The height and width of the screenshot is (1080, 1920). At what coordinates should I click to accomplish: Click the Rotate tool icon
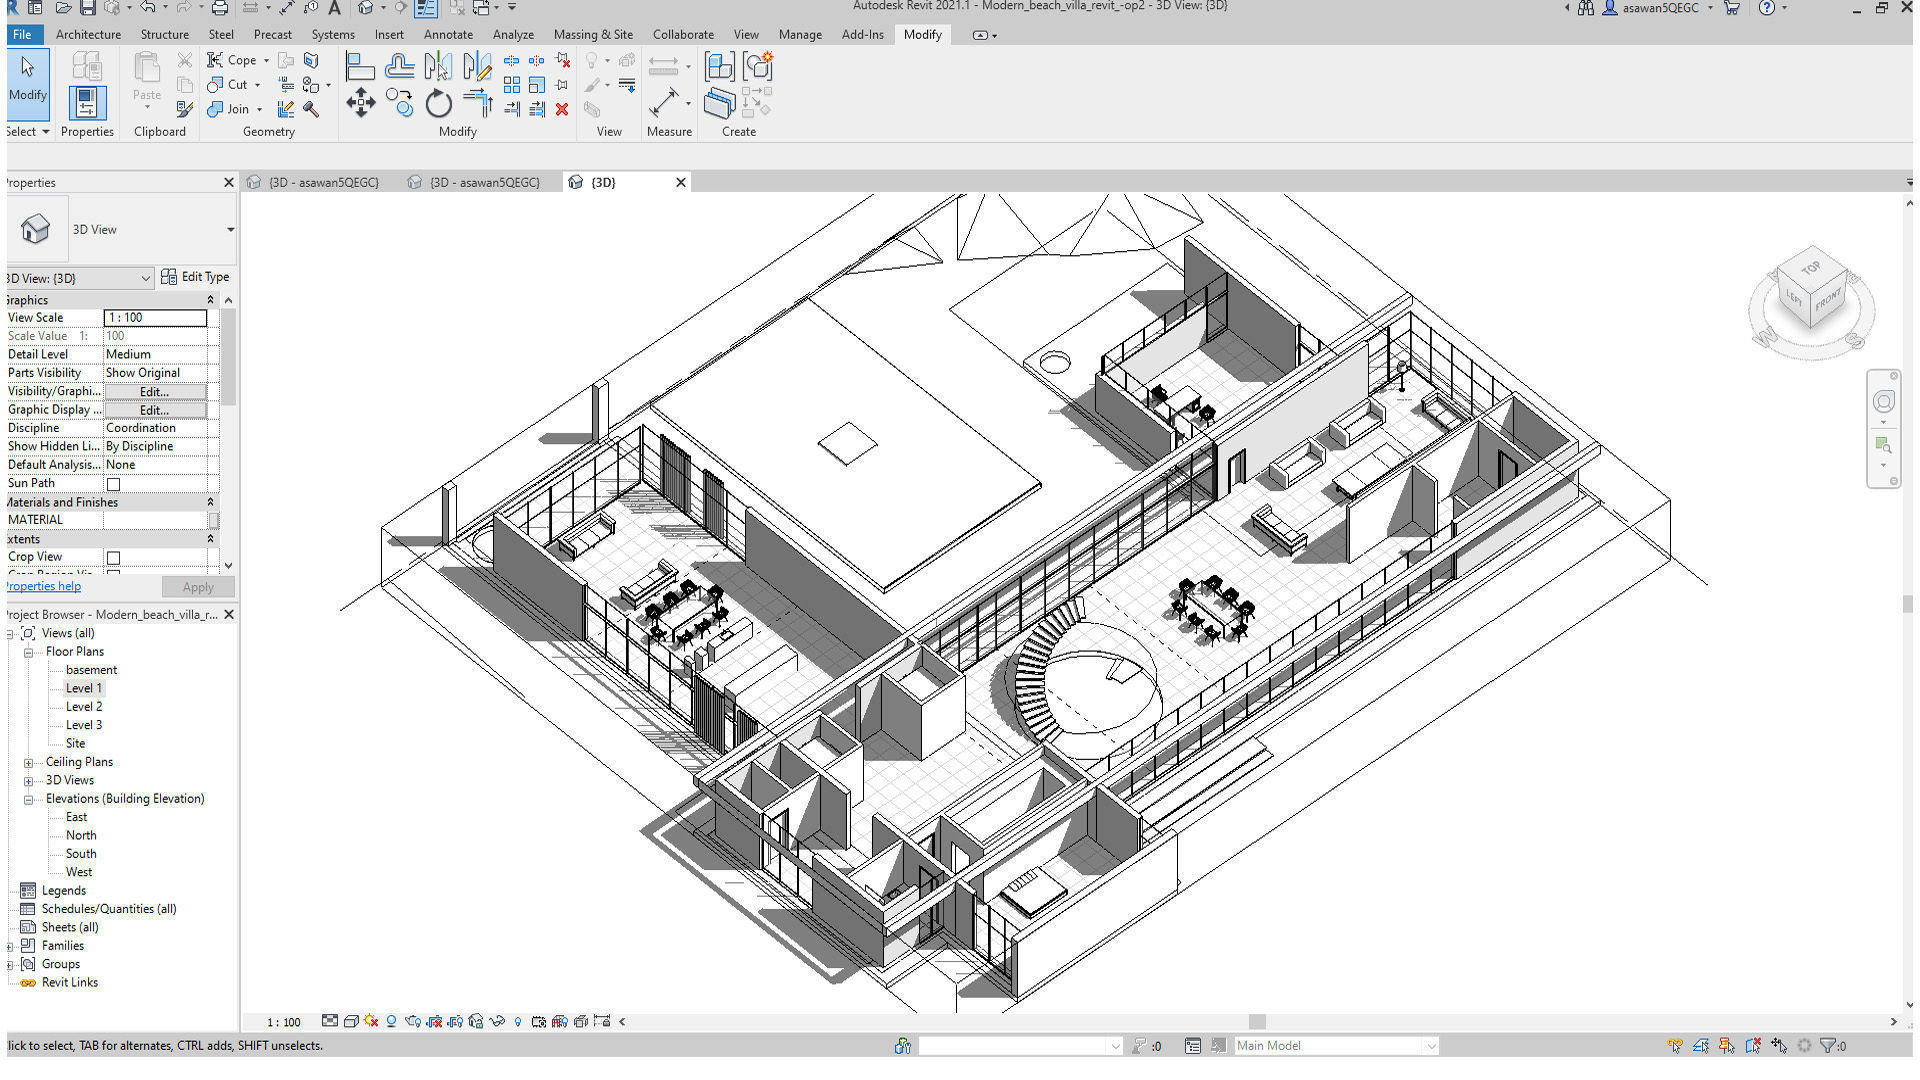[x=438, y=103]
